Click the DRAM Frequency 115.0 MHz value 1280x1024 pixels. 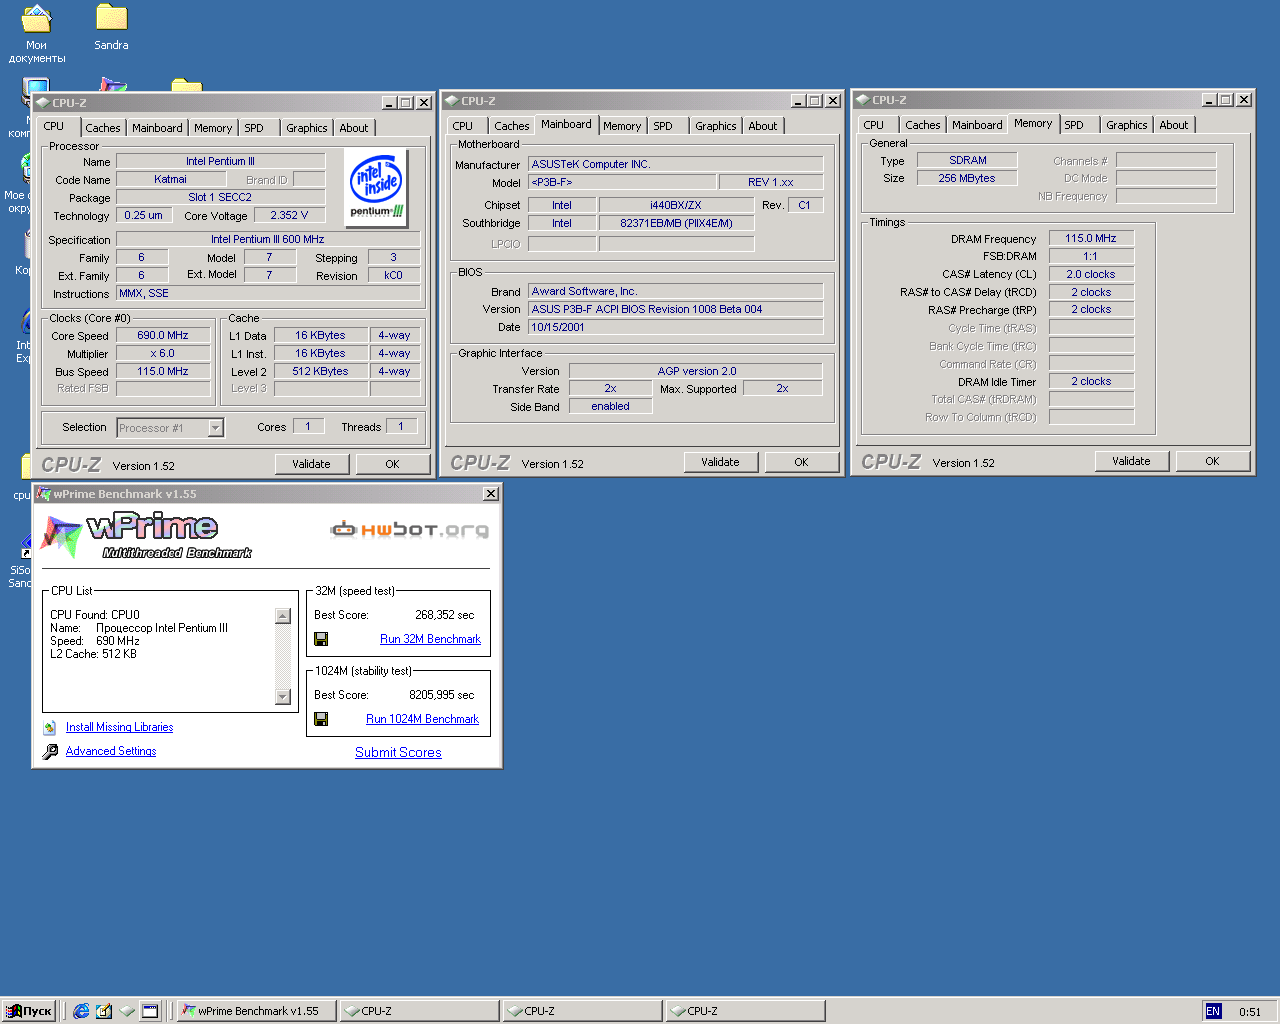click(1091, 239)
